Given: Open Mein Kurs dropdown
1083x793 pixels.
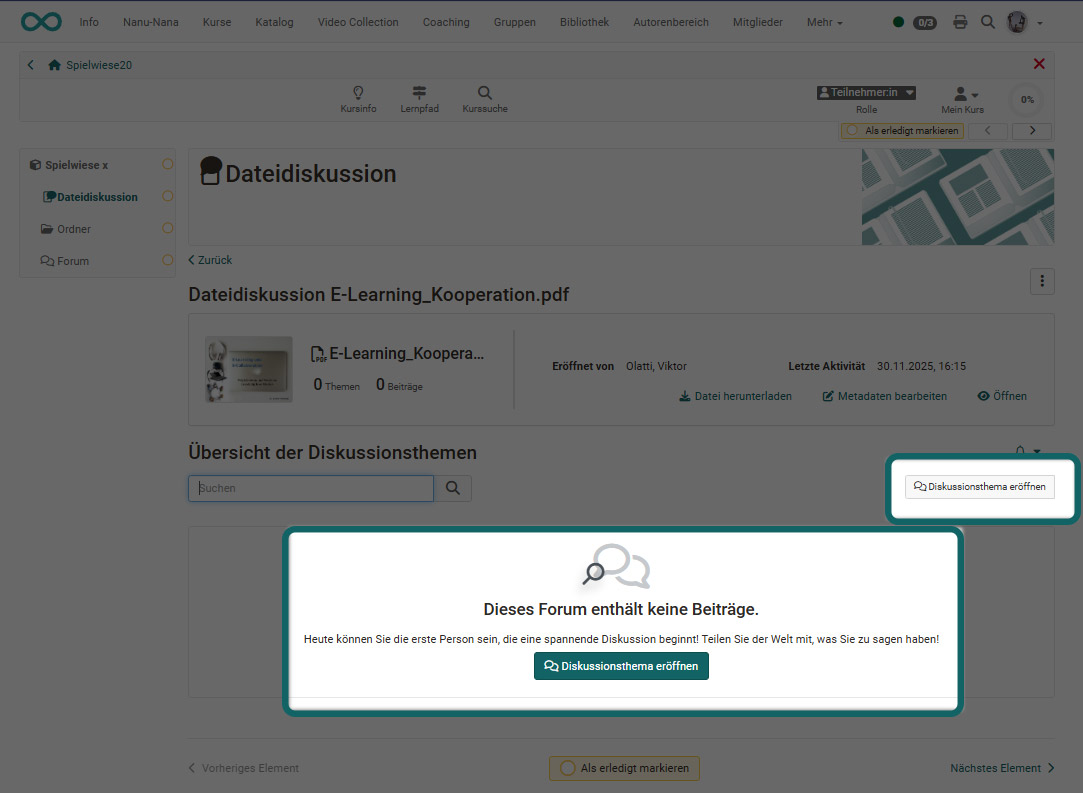Looking at the screenshot, I should click(964, 94).
